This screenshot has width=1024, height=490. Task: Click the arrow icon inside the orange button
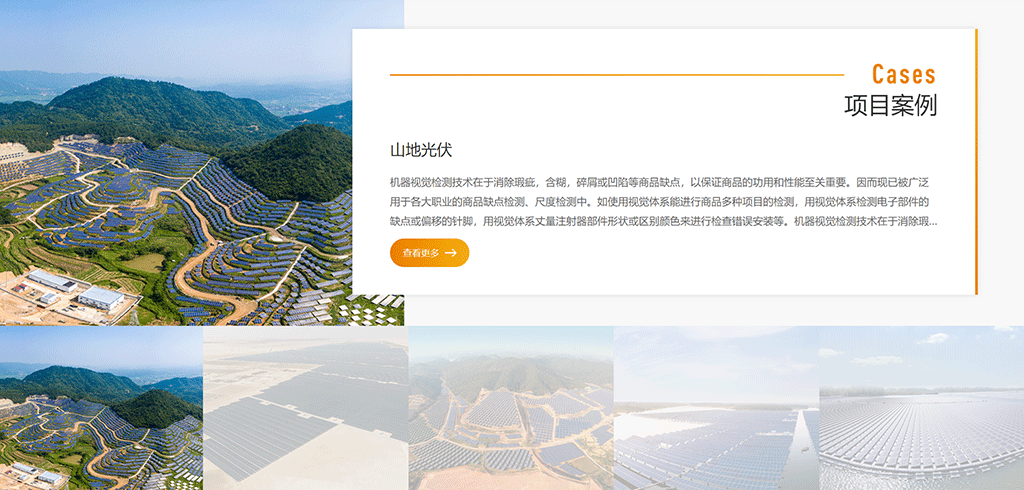(451, 253)
